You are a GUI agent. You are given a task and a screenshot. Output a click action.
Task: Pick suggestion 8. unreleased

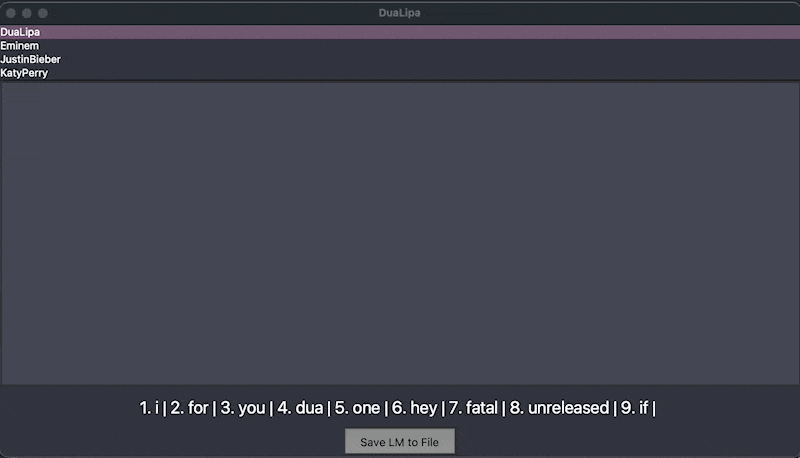point(559,408)
